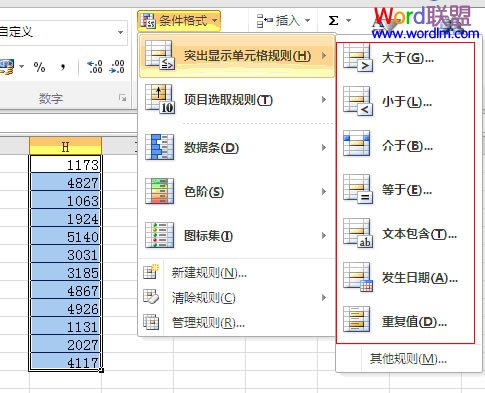Select cell containing 4926
The image size is (485, 393).
point(65,308)
